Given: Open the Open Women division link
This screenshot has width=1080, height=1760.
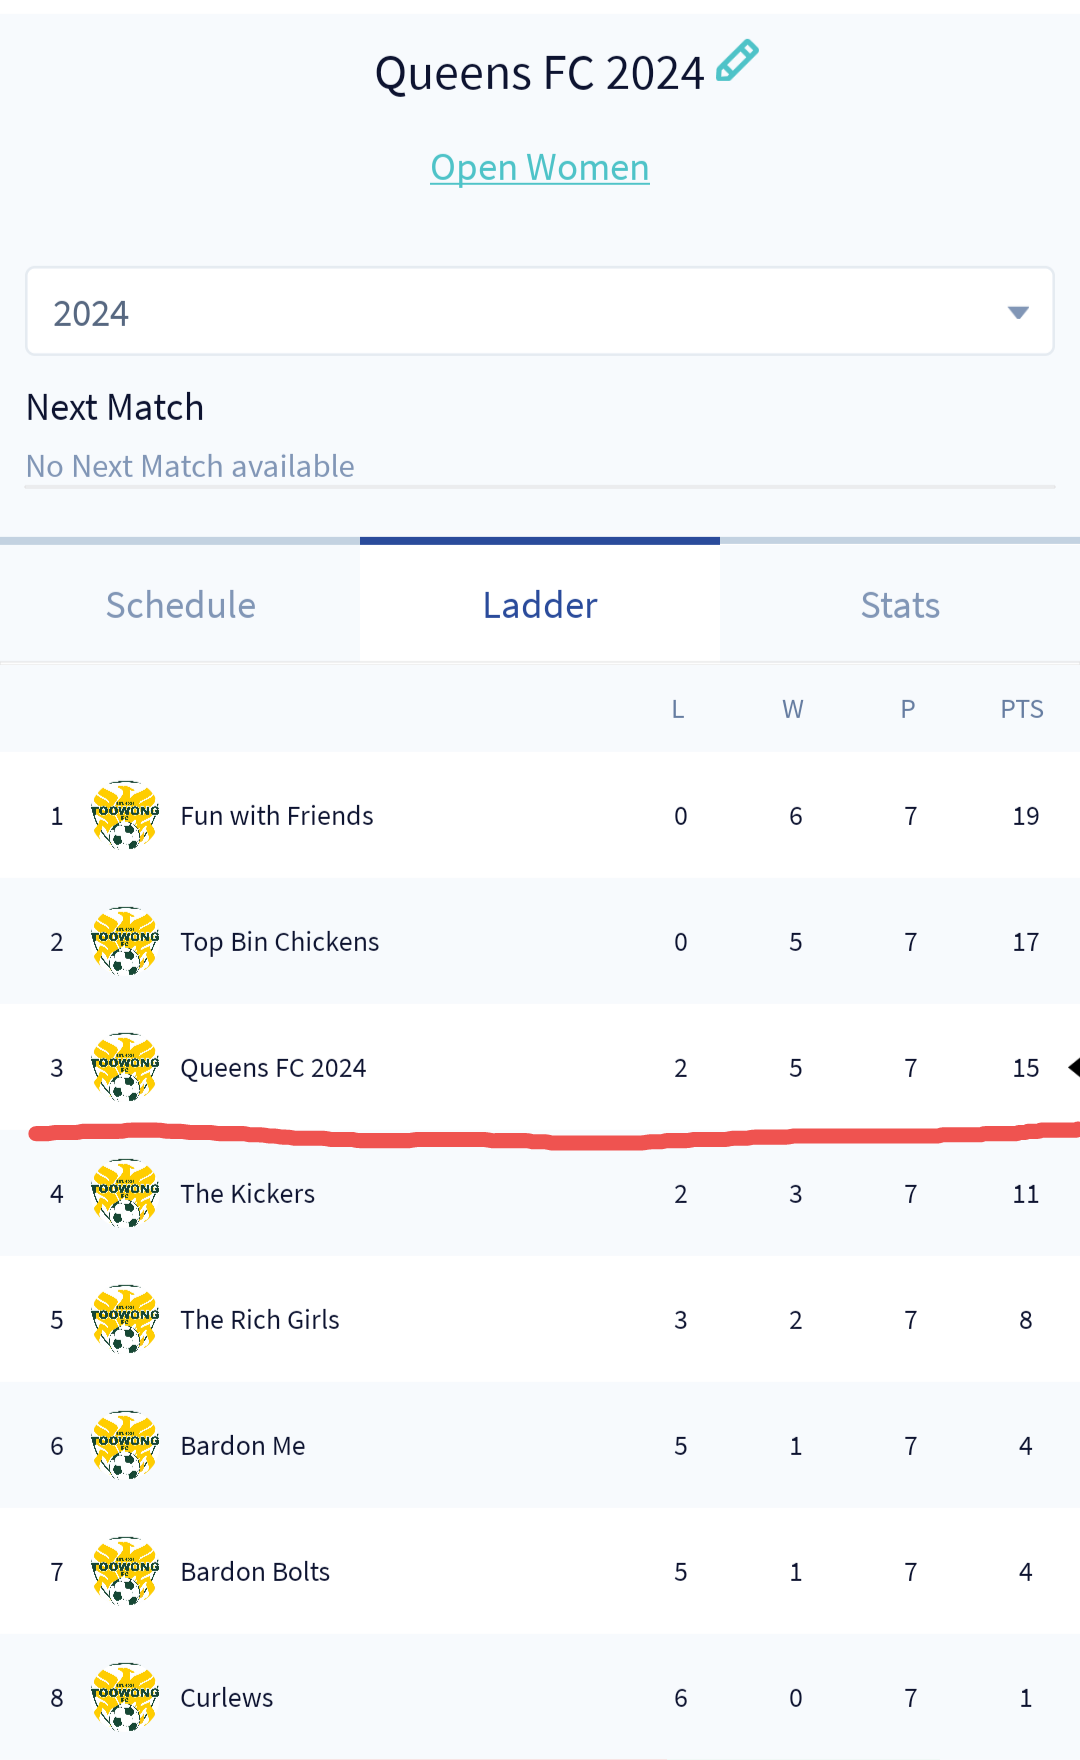Looking at the screenshot, I should click(540, 168).
